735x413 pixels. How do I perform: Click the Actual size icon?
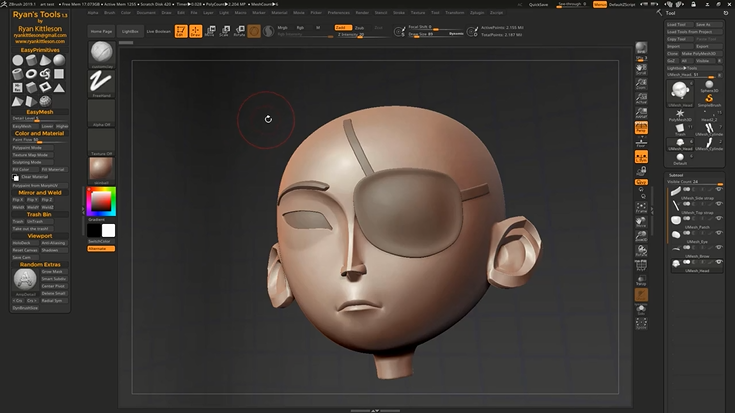pos(641,98)
